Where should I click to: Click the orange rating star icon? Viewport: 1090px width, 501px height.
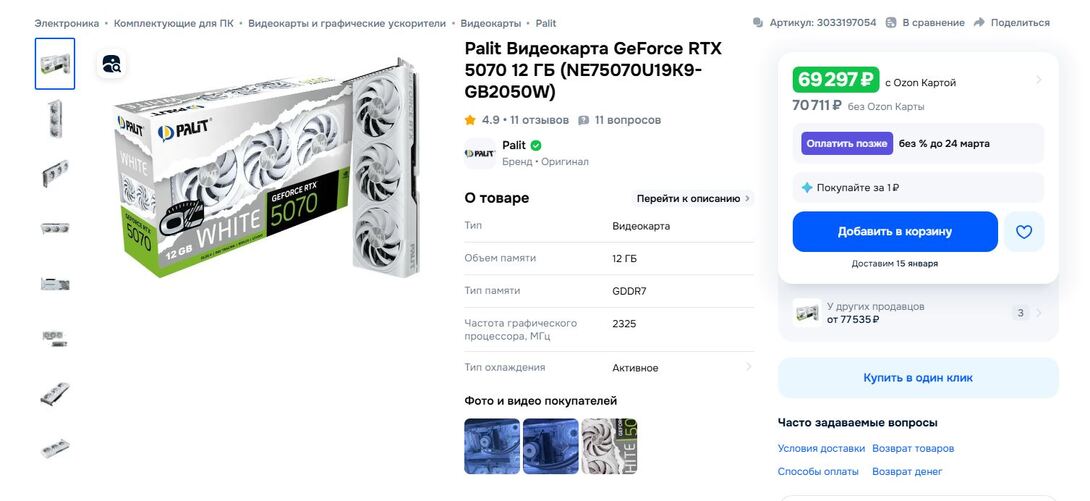coord(470,120)
